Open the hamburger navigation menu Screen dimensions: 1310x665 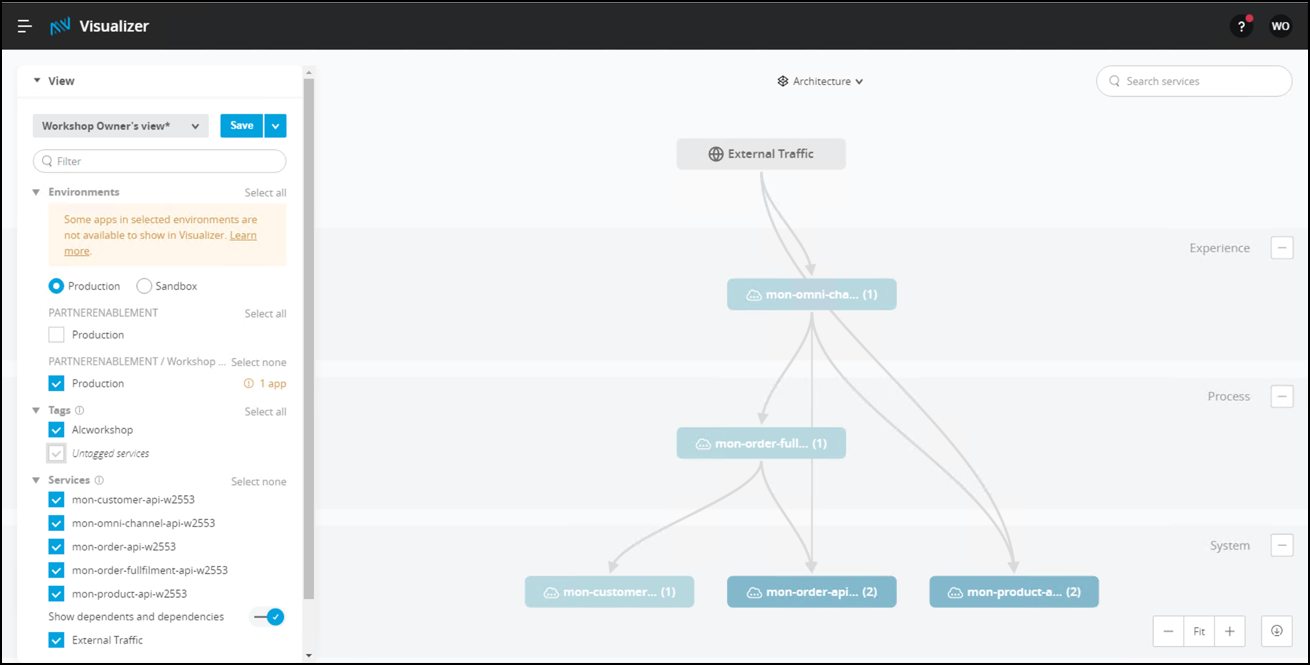(25, 26)
